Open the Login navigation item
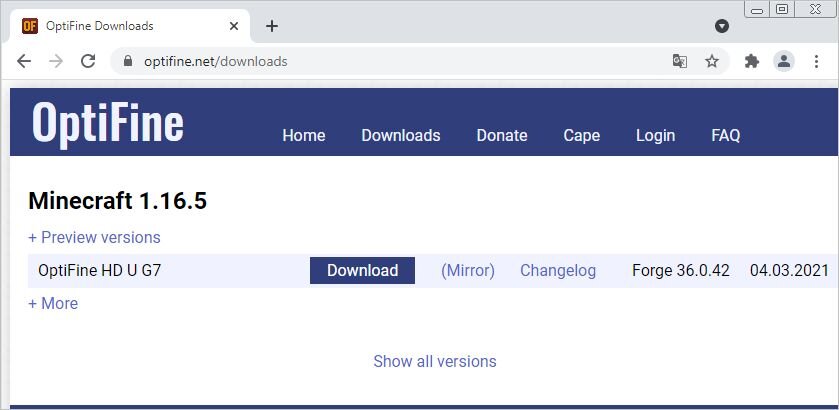This screenshot has height=410, width=839. coord(655,135)
